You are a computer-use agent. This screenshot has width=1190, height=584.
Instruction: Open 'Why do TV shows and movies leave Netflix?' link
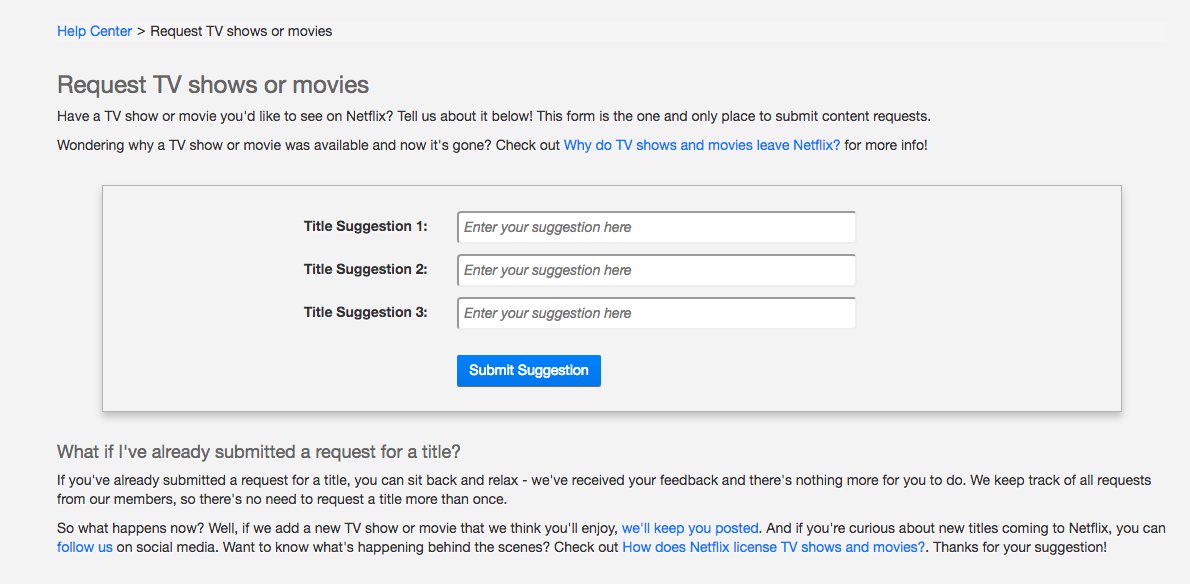701,145
